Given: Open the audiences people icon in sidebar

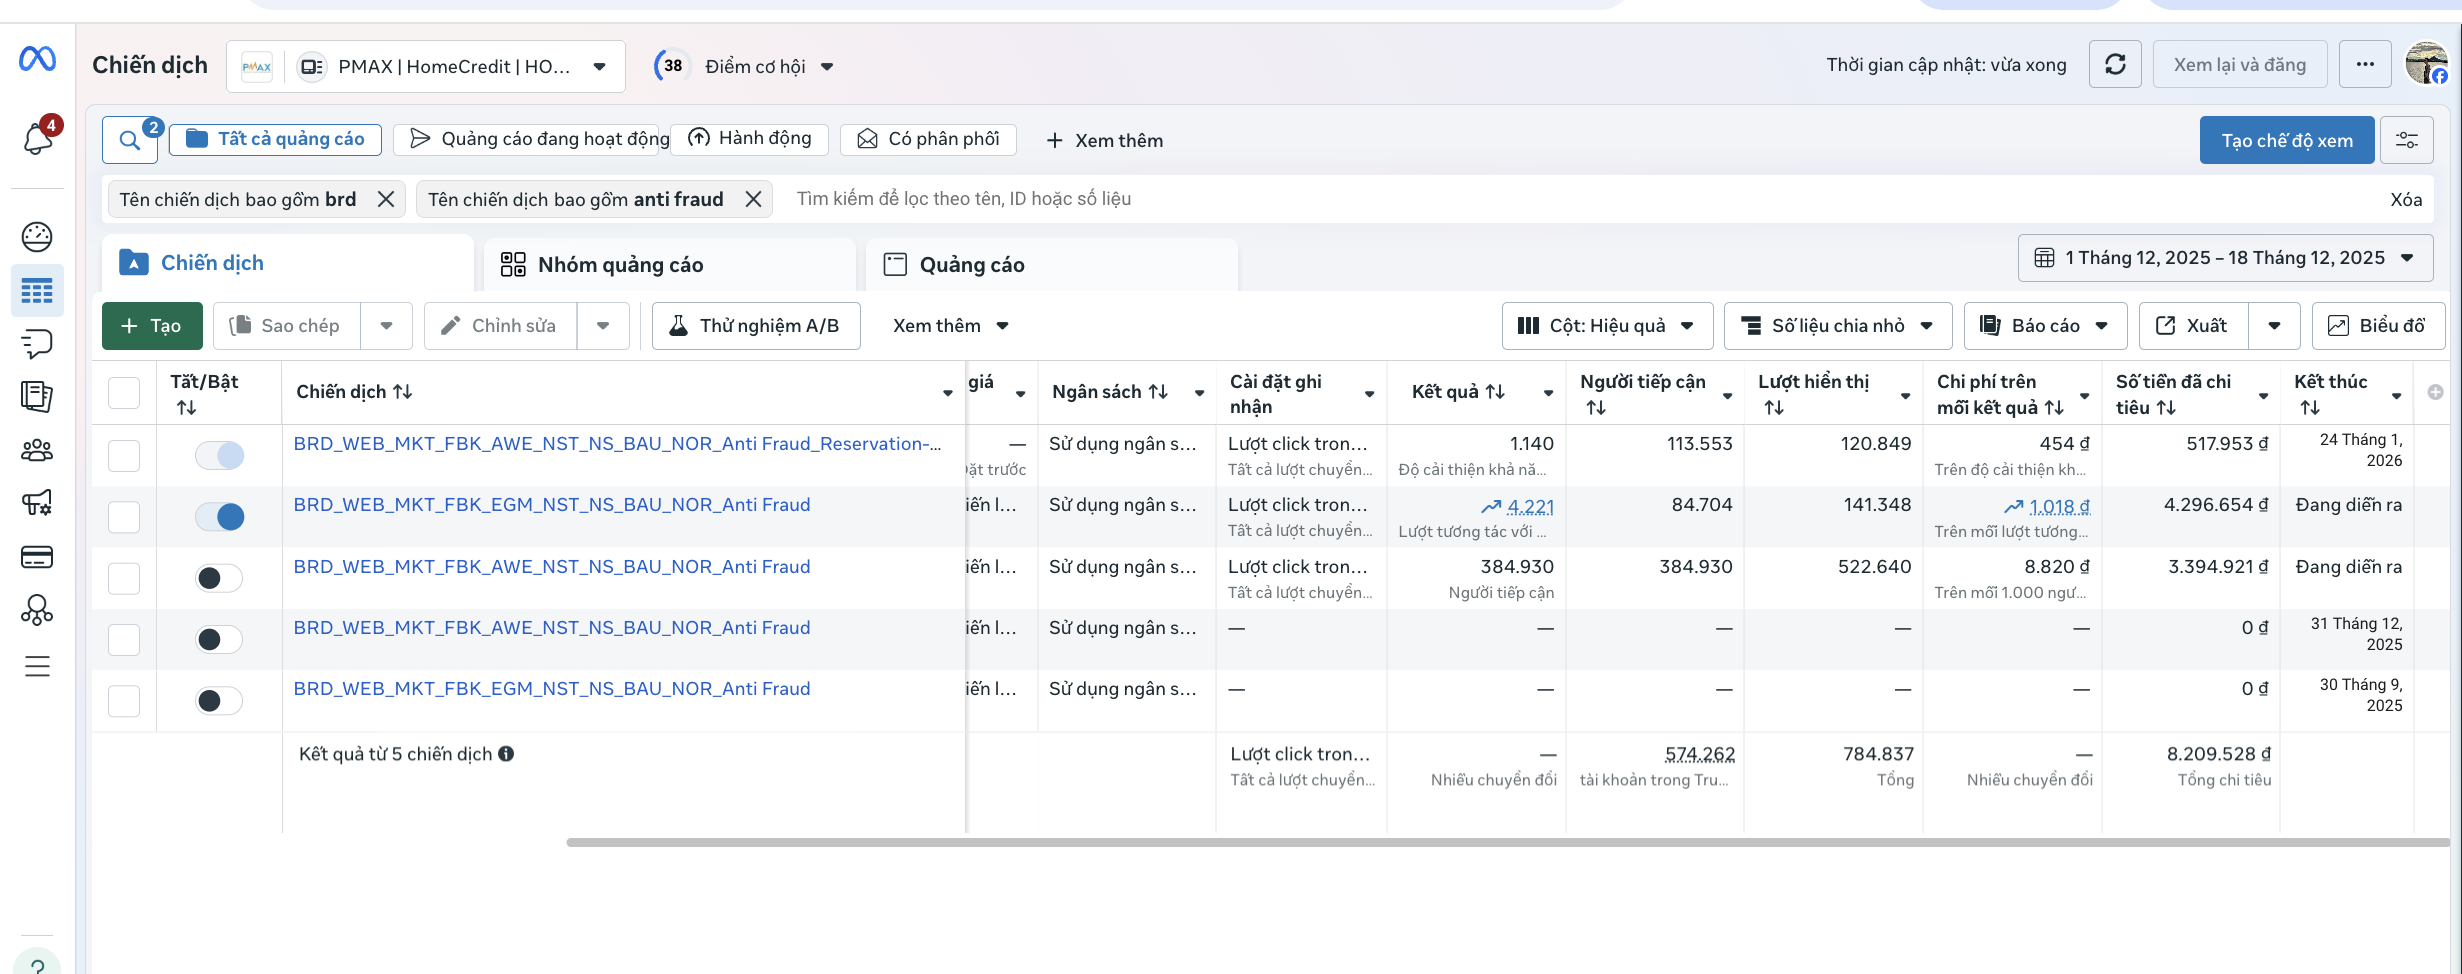Looking at the screenshot, I should (37, 450).
